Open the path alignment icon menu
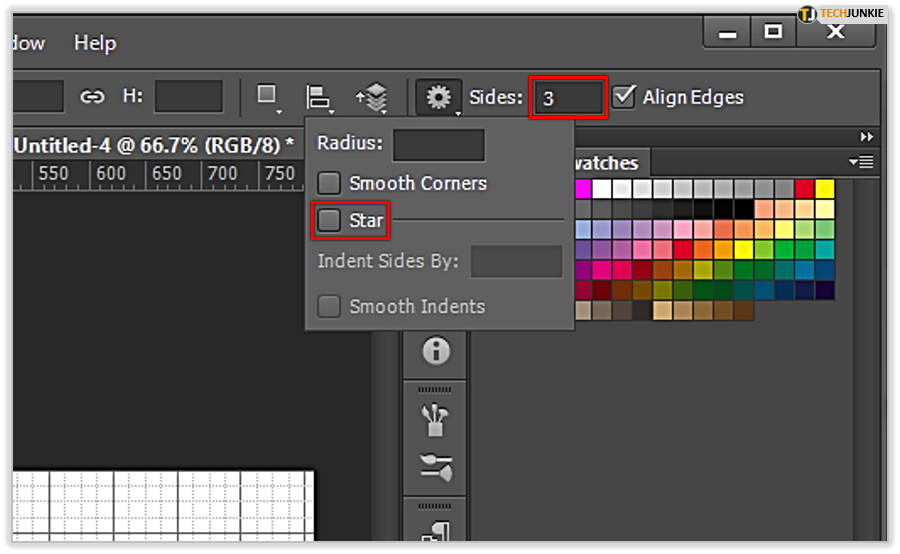This screenshot has height=554, width=900. coord(319,98)
